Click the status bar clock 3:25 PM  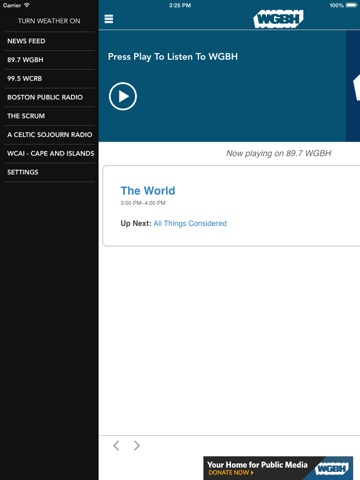pyautogui.click(x=180, y=5)
